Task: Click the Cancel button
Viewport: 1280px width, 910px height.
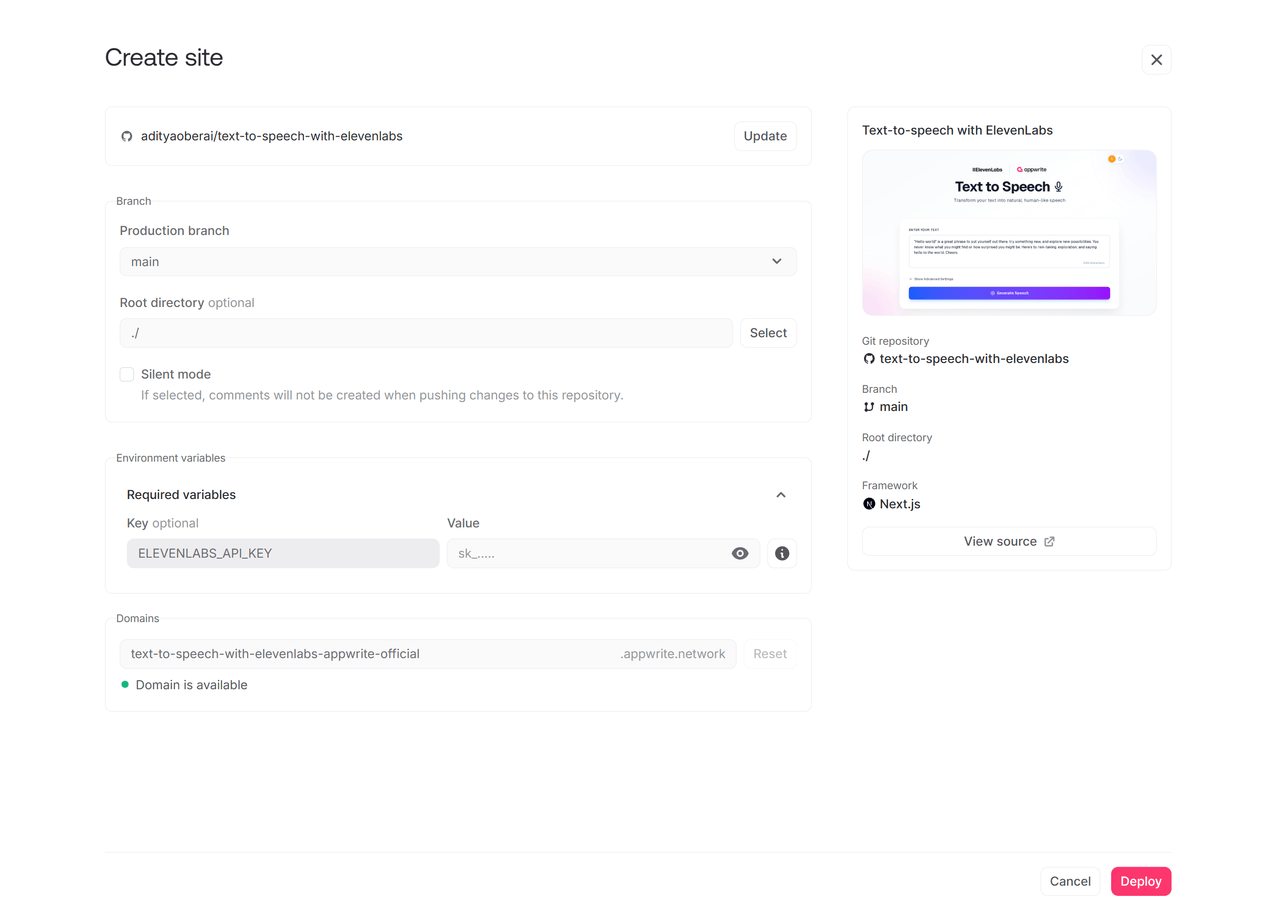Action: [x=1070, y=881]
